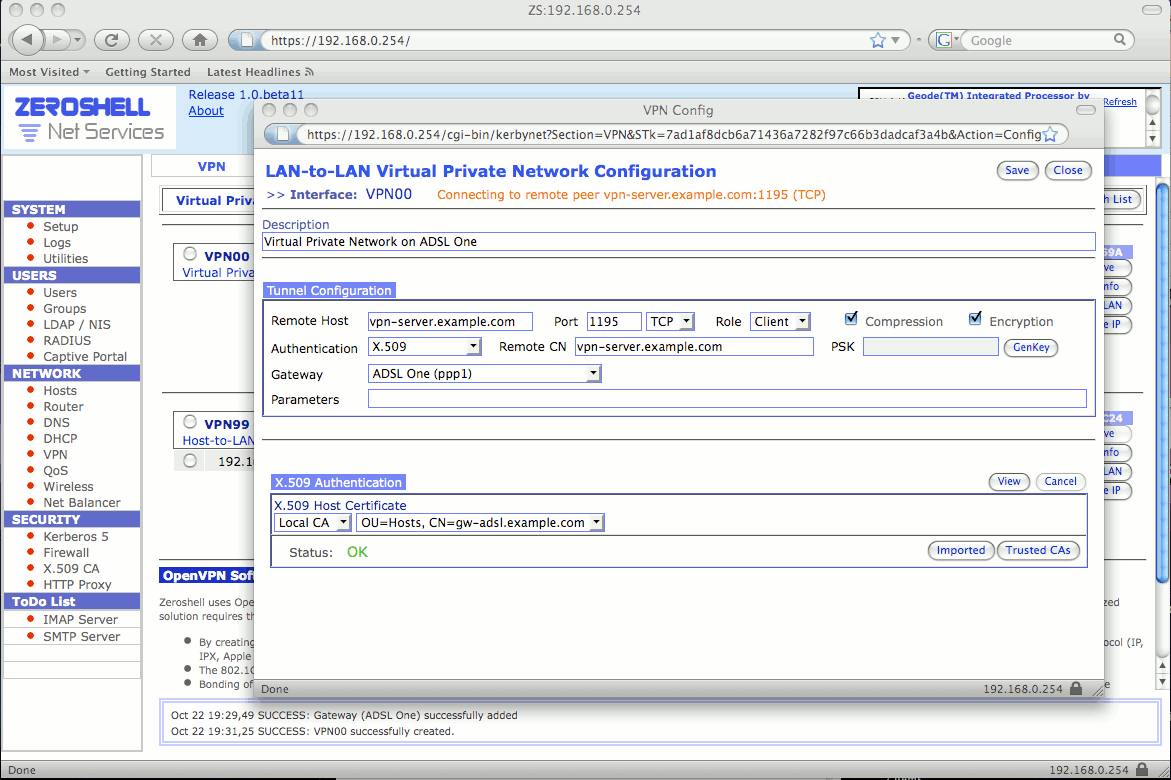Open HTTP Proxy in sidebar
Image resolution: width=1171 pixels, height=780 pixels.
[77, 584]
